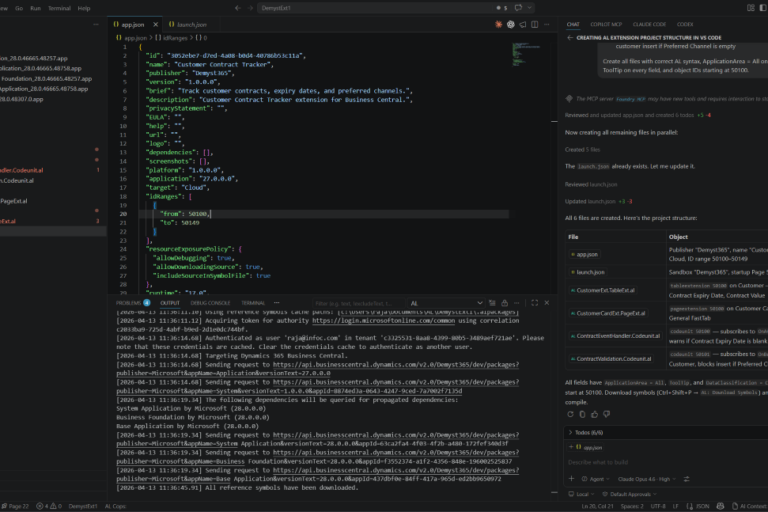Screen dimensions: 768x512
Task: Open panel tabs overflow ellipsis
Action: [277, 303]
